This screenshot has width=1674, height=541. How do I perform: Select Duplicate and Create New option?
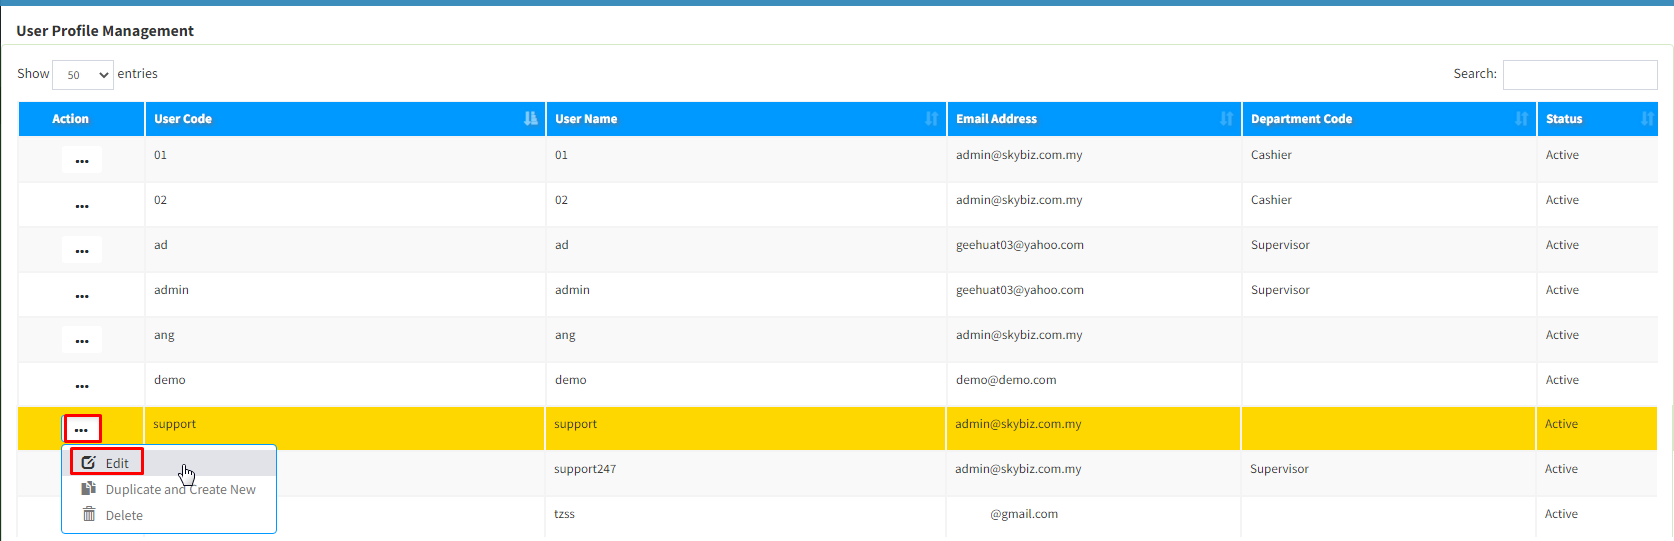[x=180, y=490]
